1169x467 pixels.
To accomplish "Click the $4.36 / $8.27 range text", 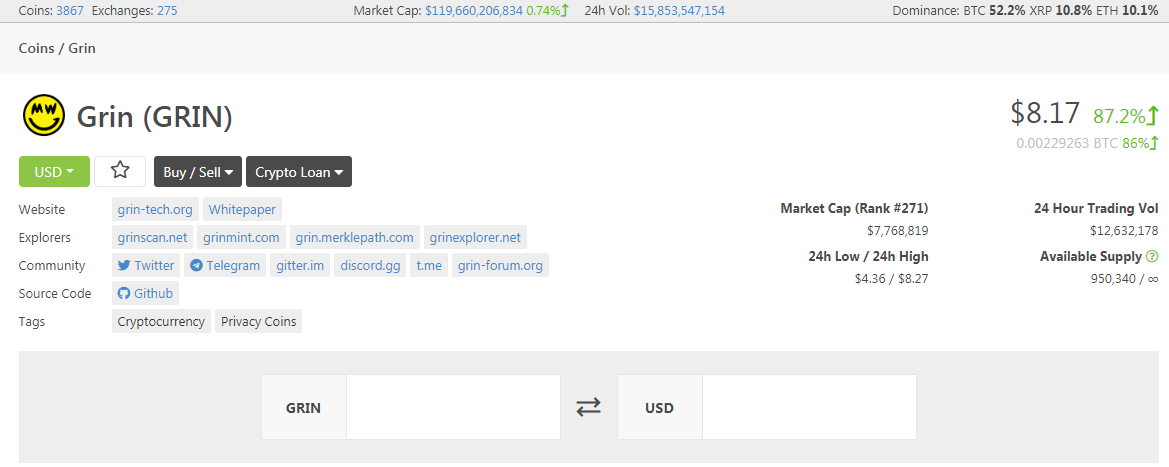I will pos(892,278).
